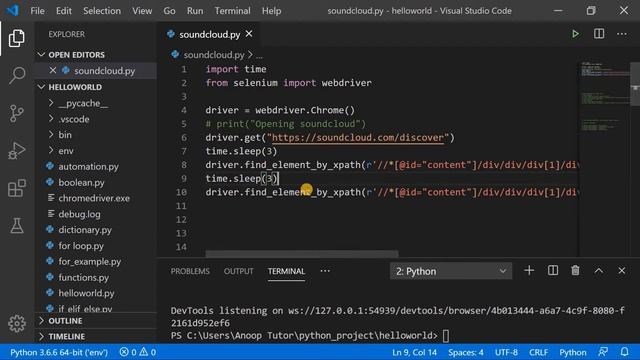The height and width of the screenshot is (360, 640).
Task: Open dictionary.py in the explorer
Action: coord(85,230)
